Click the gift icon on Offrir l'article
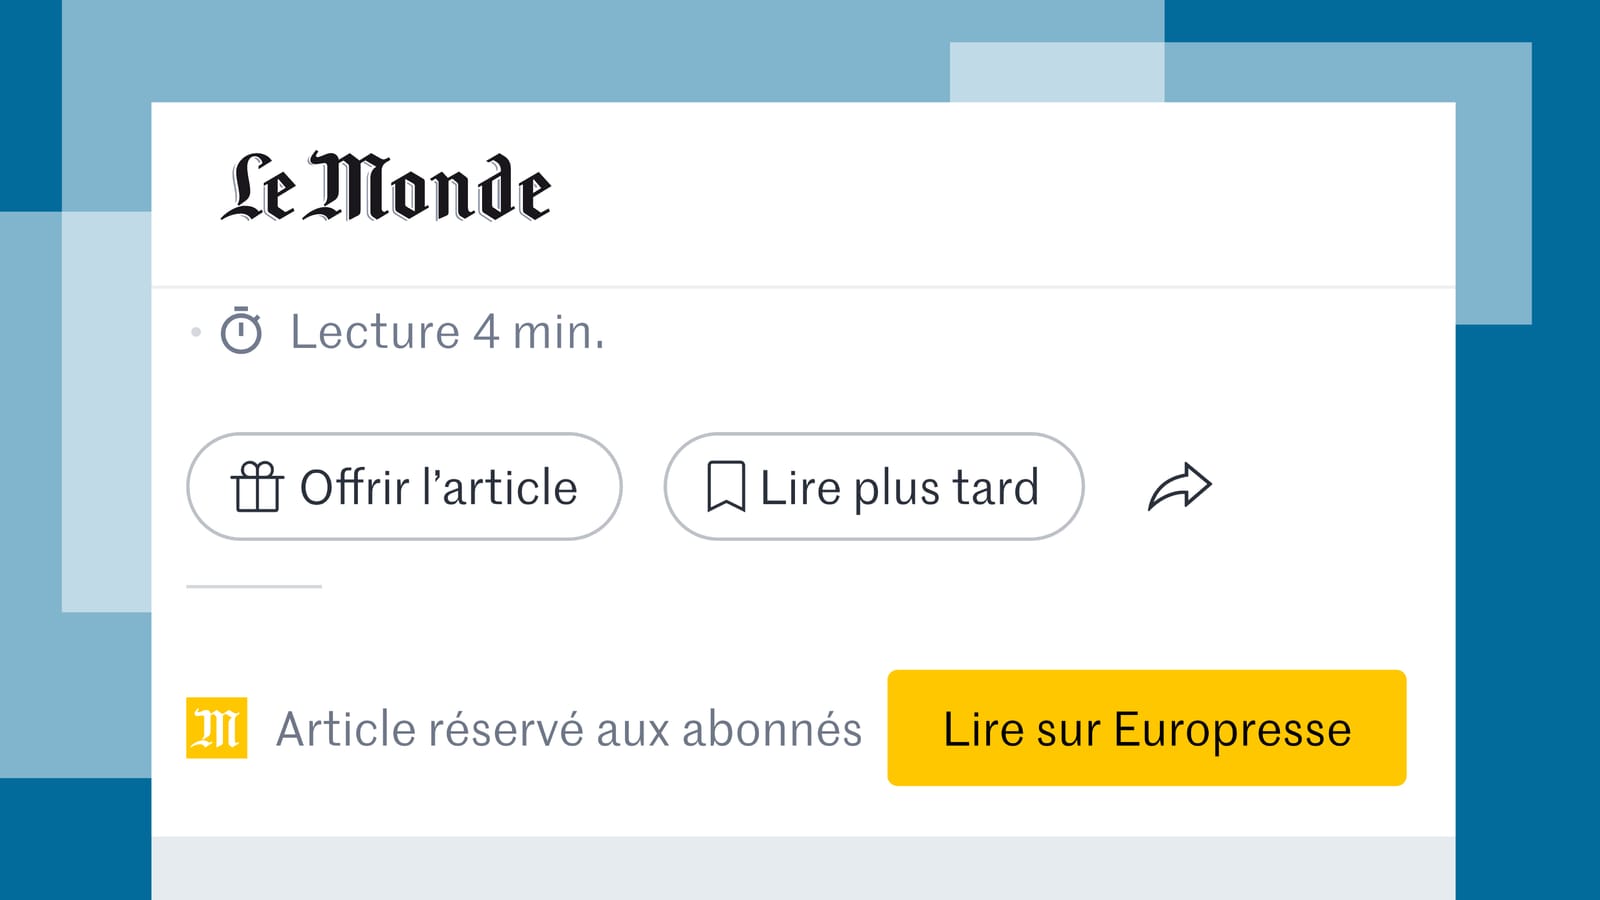 click(259, 487)
